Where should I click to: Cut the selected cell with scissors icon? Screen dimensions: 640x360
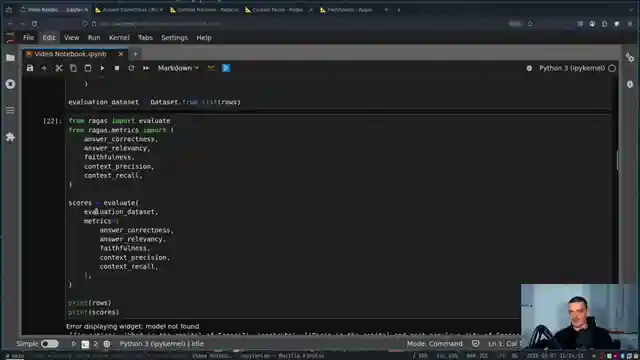tap(59, 68)
